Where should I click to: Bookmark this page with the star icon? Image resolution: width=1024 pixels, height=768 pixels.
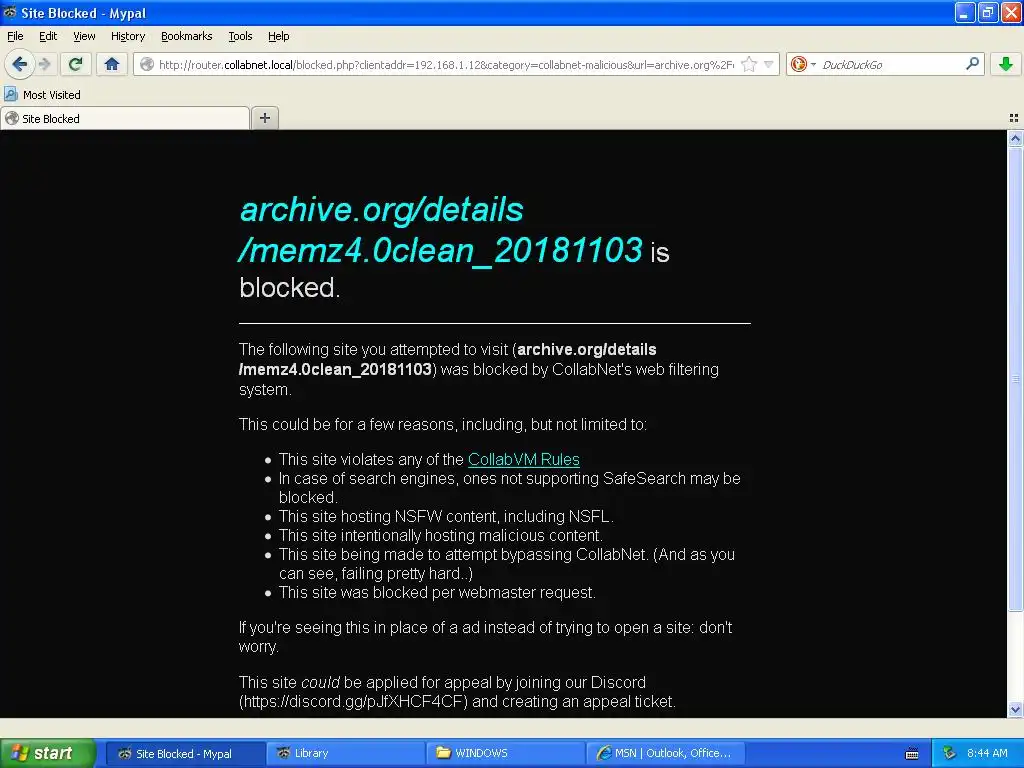(x=749, y=64)
